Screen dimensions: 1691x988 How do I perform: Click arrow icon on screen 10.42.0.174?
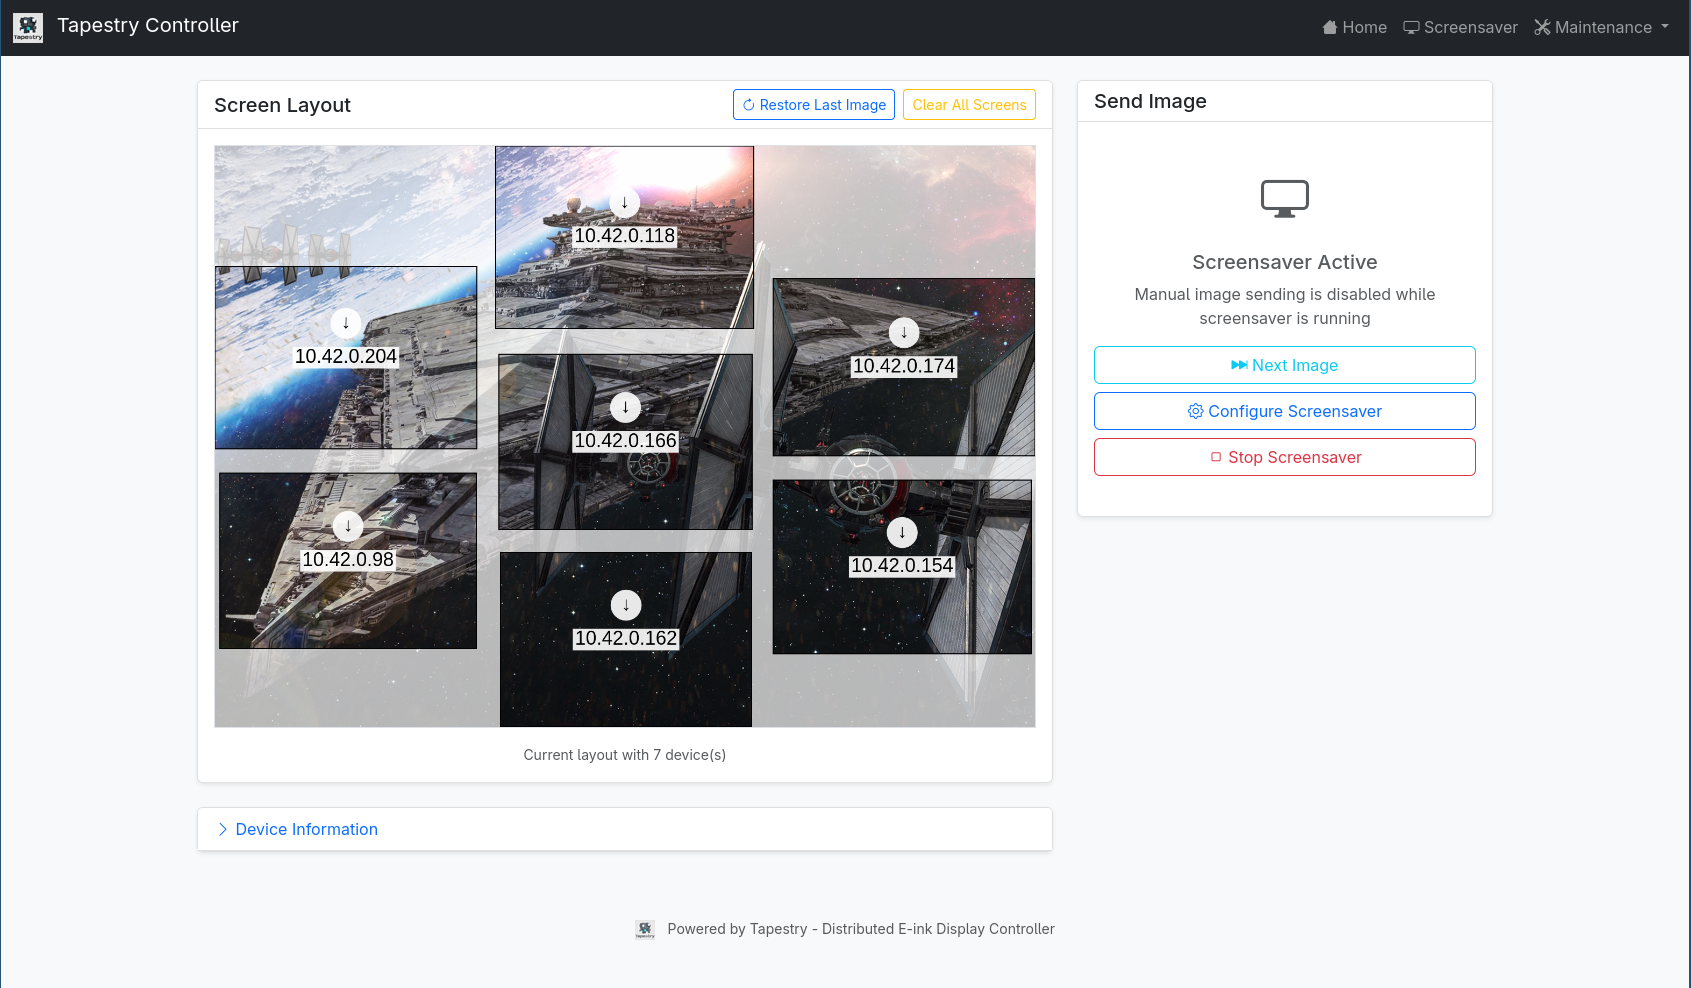904,333
